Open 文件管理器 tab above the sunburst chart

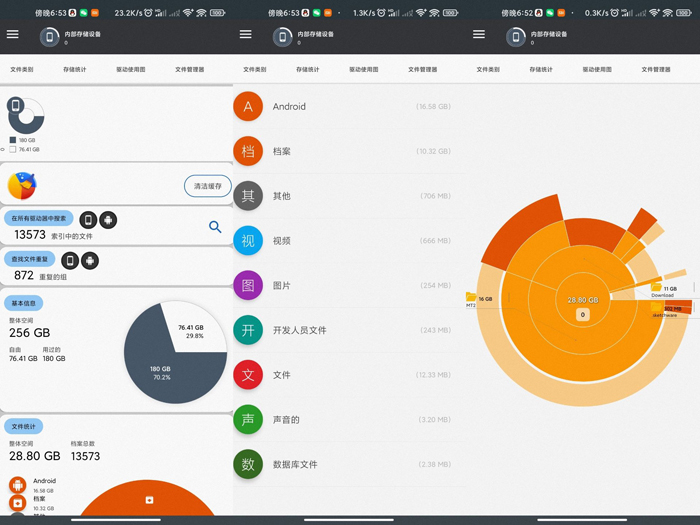pos(656,70)
